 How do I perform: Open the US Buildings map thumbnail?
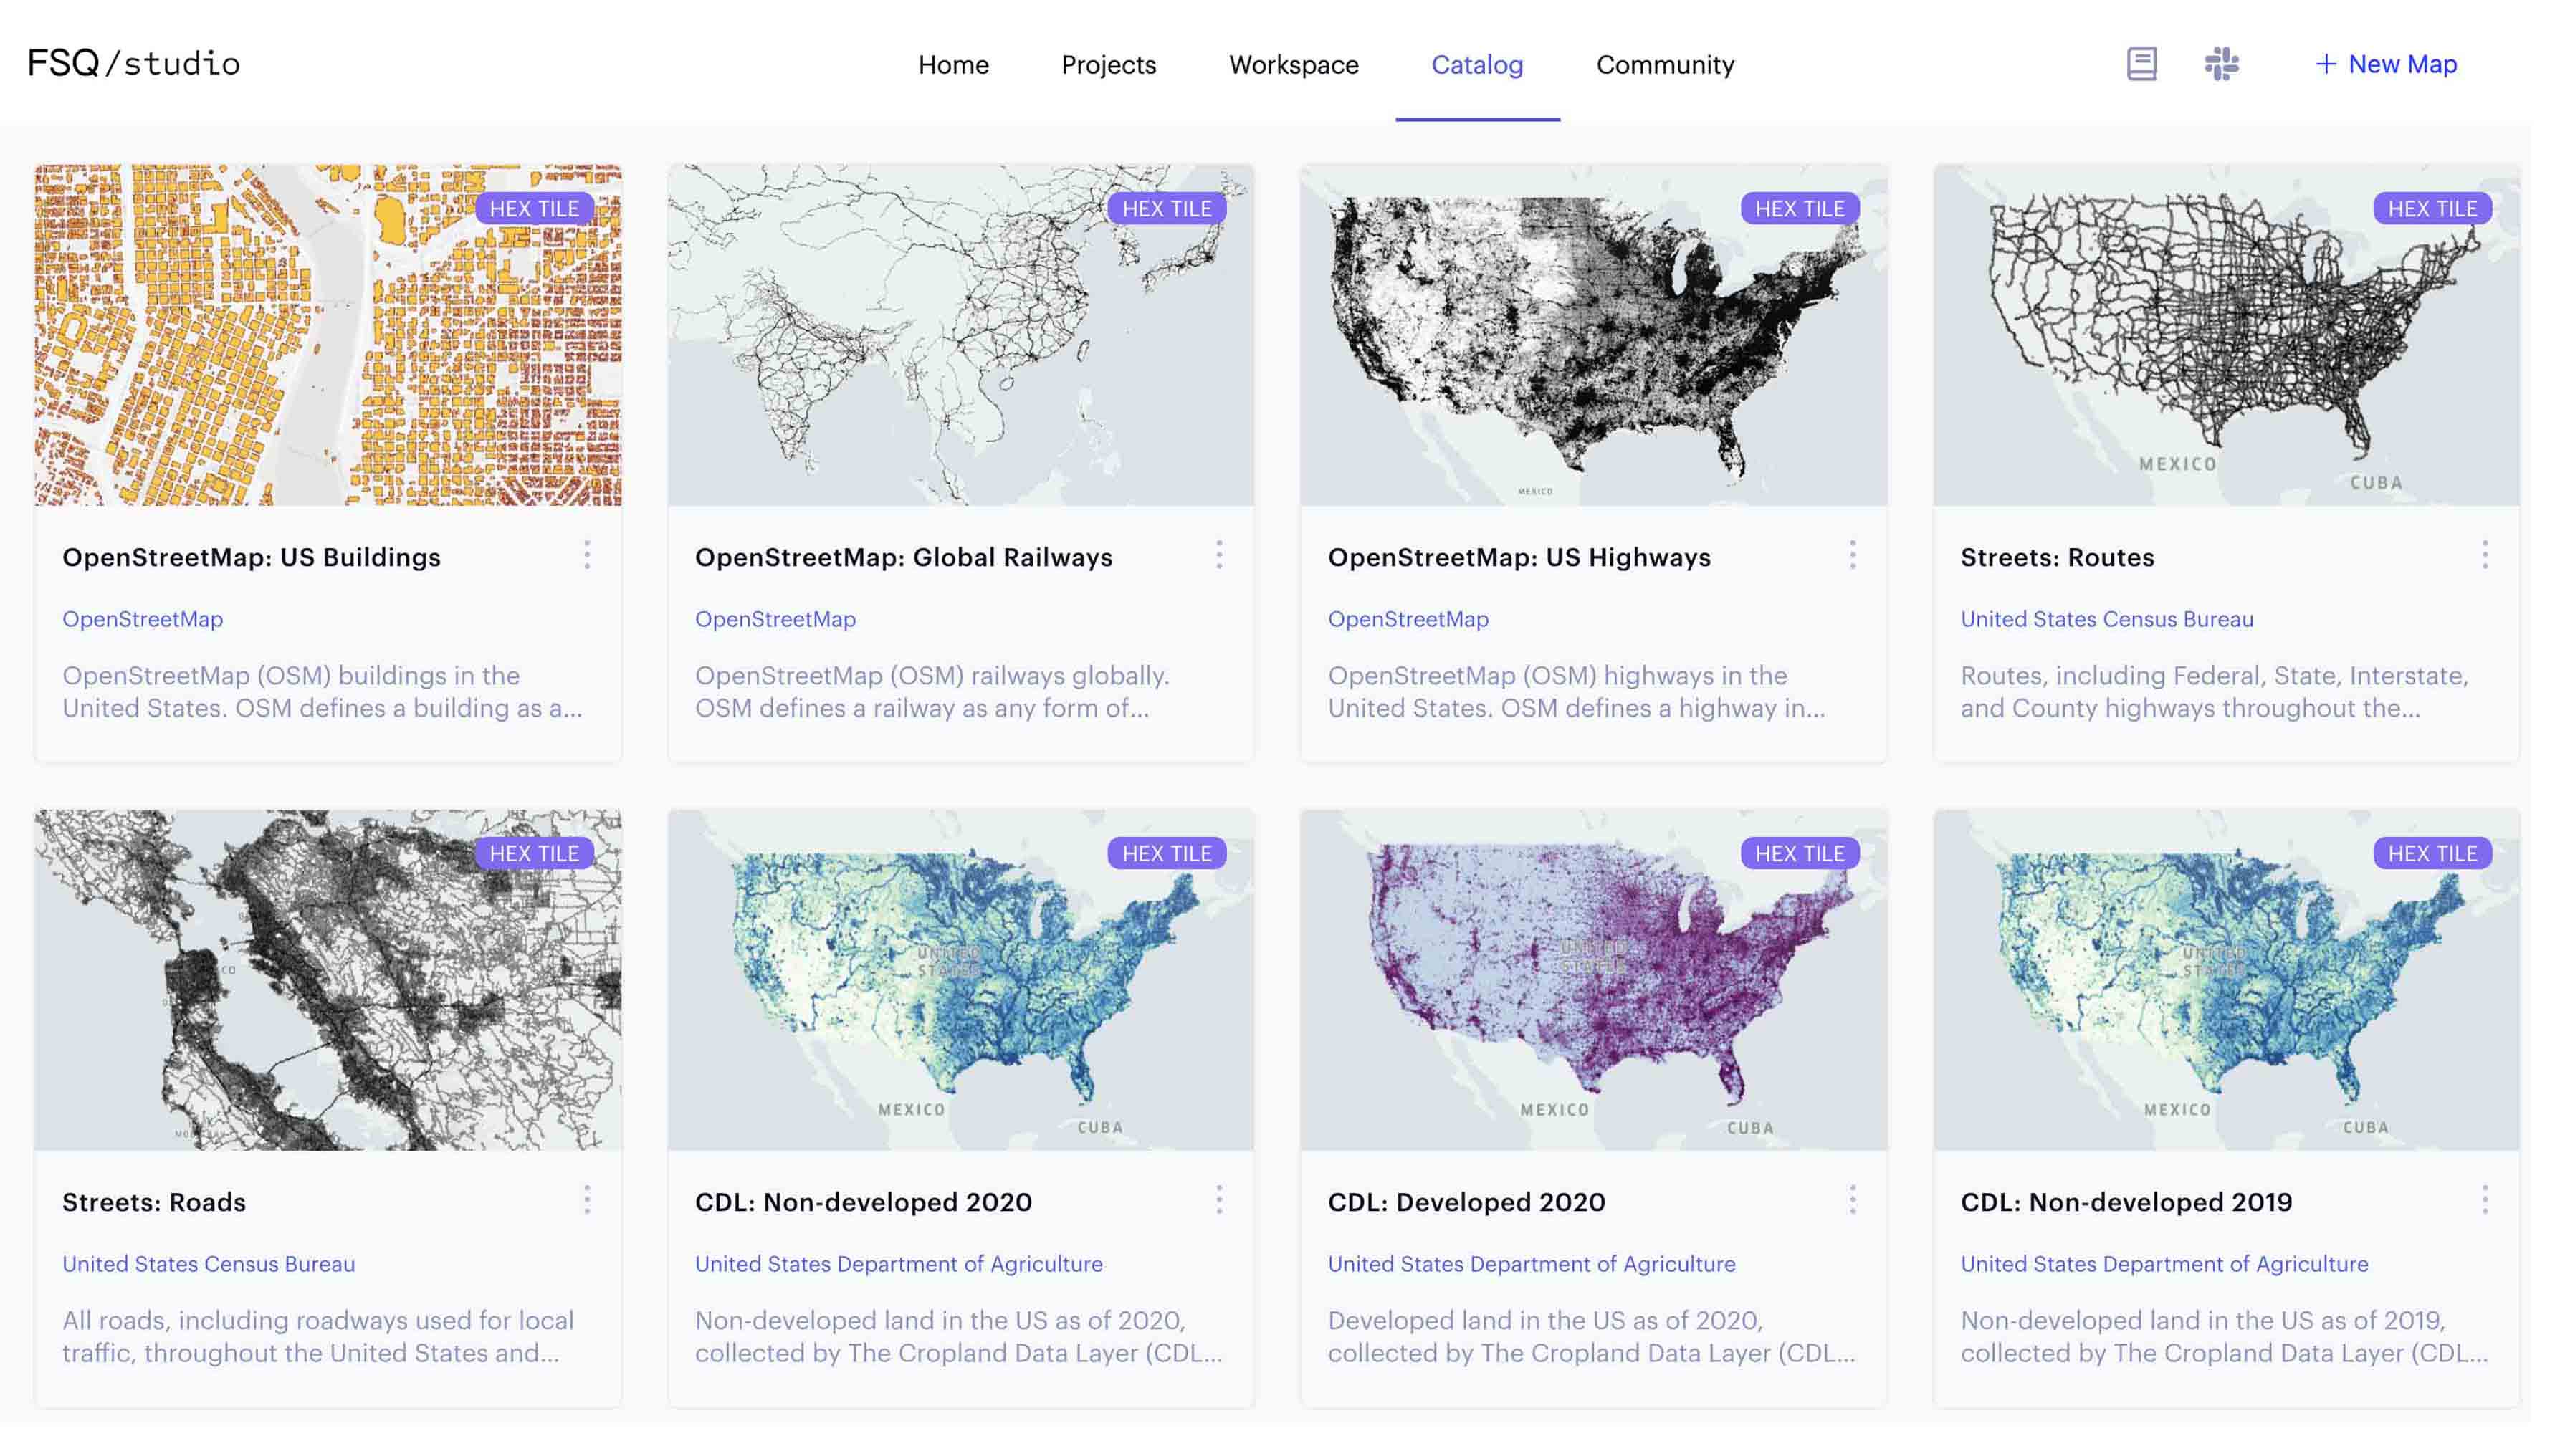pyautogui.click(x=328, y=335)
